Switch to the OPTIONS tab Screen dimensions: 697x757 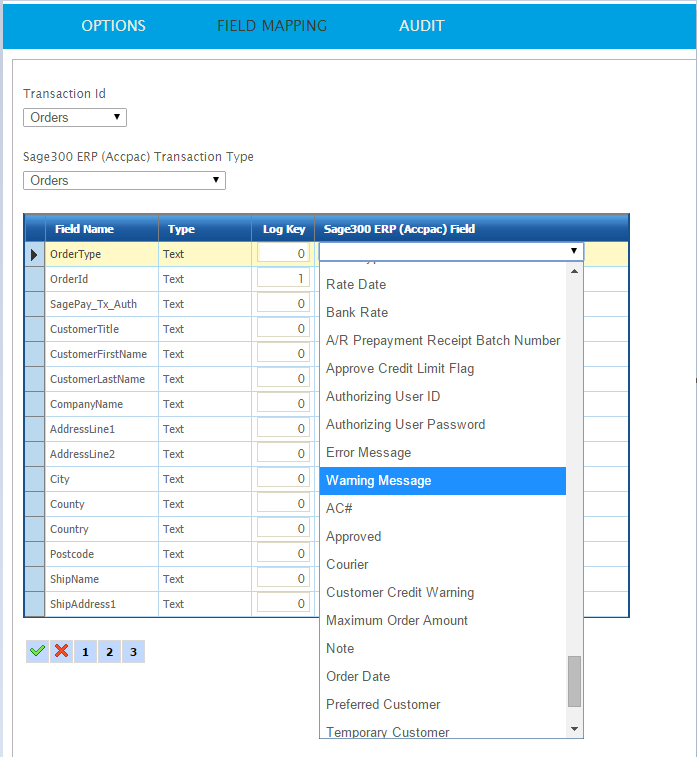113,26
